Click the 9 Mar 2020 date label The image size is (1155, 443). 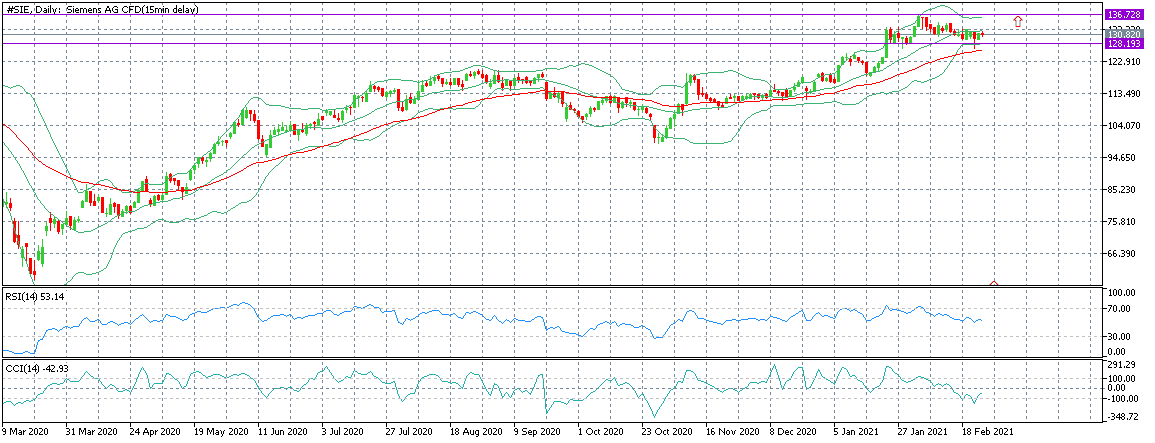(25, 433)
